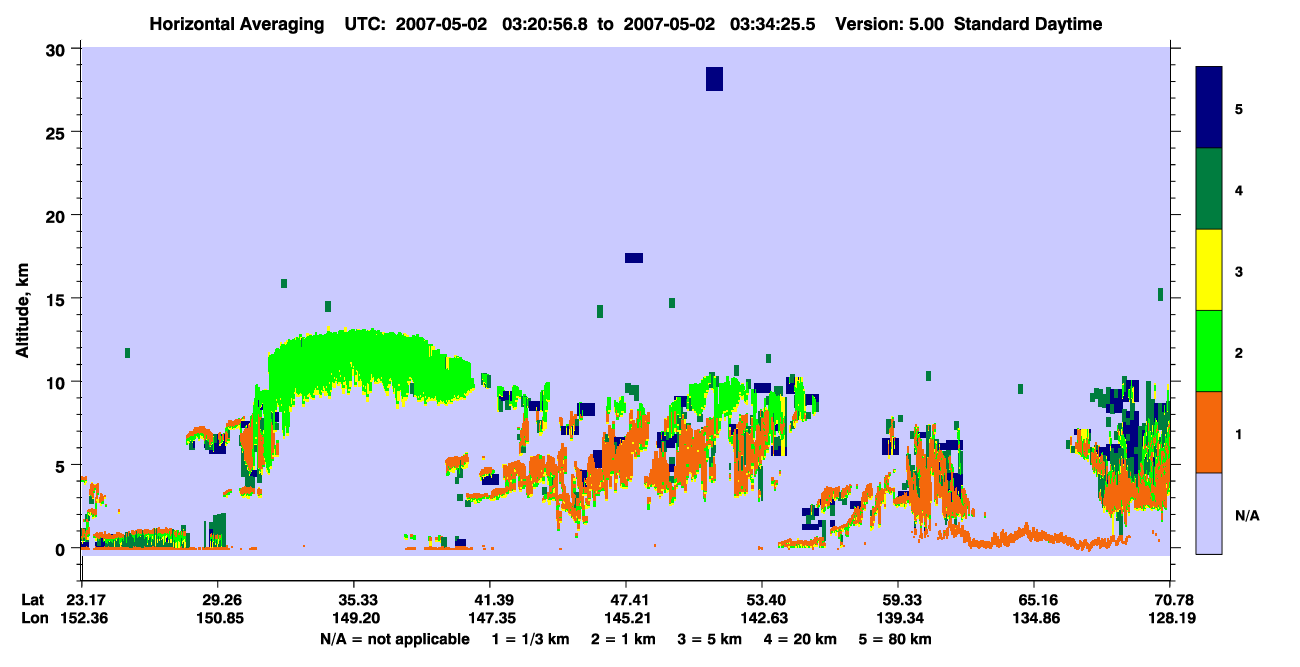Click the 15 km altitude tick label
The height and width of the screenshot is (667, 1300).
click(x=57, y=299)
